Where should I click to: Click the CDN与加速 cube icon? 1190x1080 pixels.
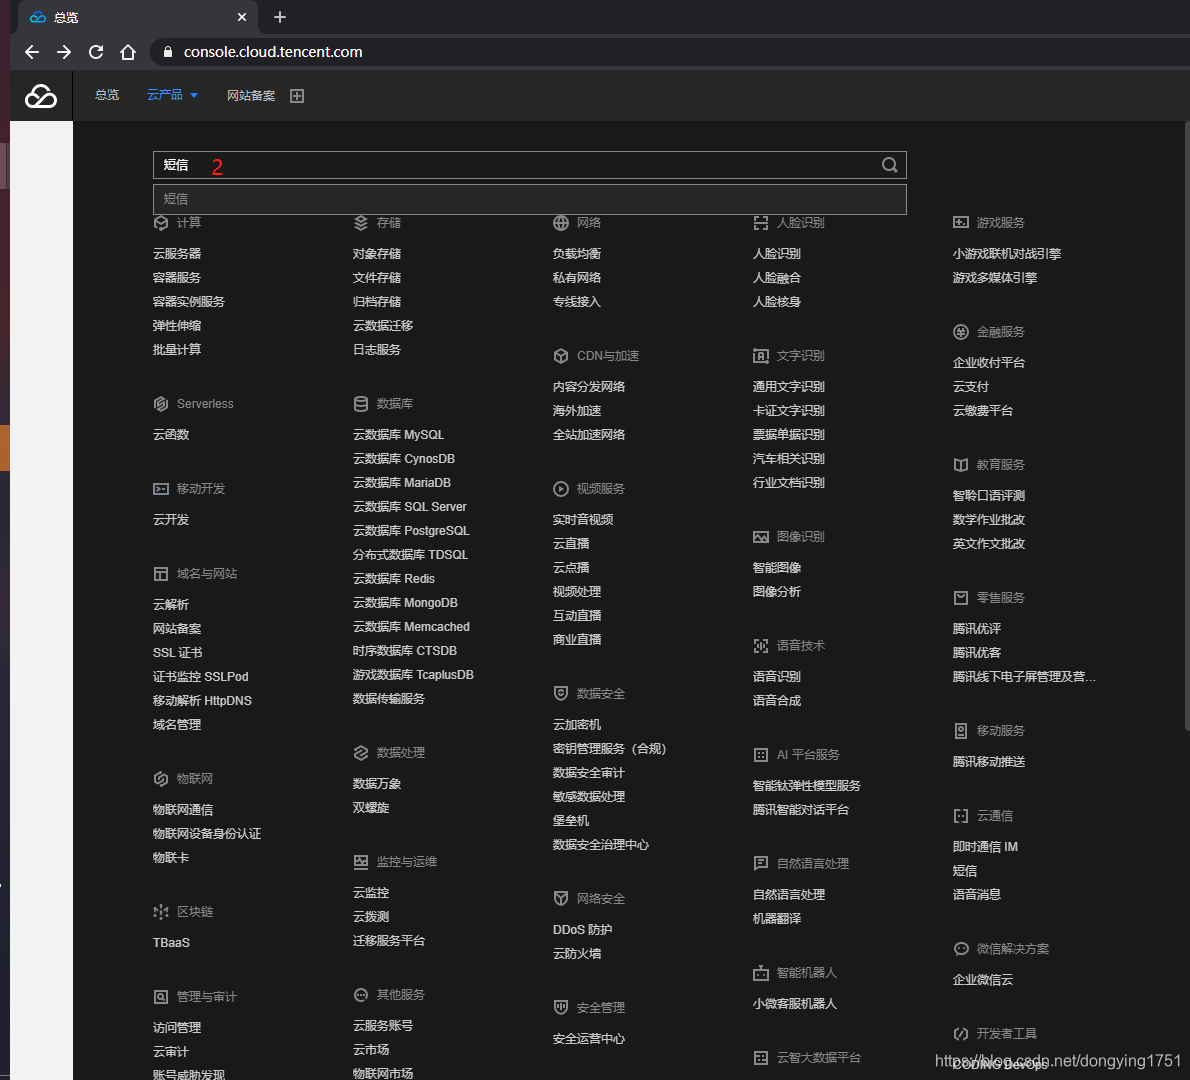click(561, 356)
